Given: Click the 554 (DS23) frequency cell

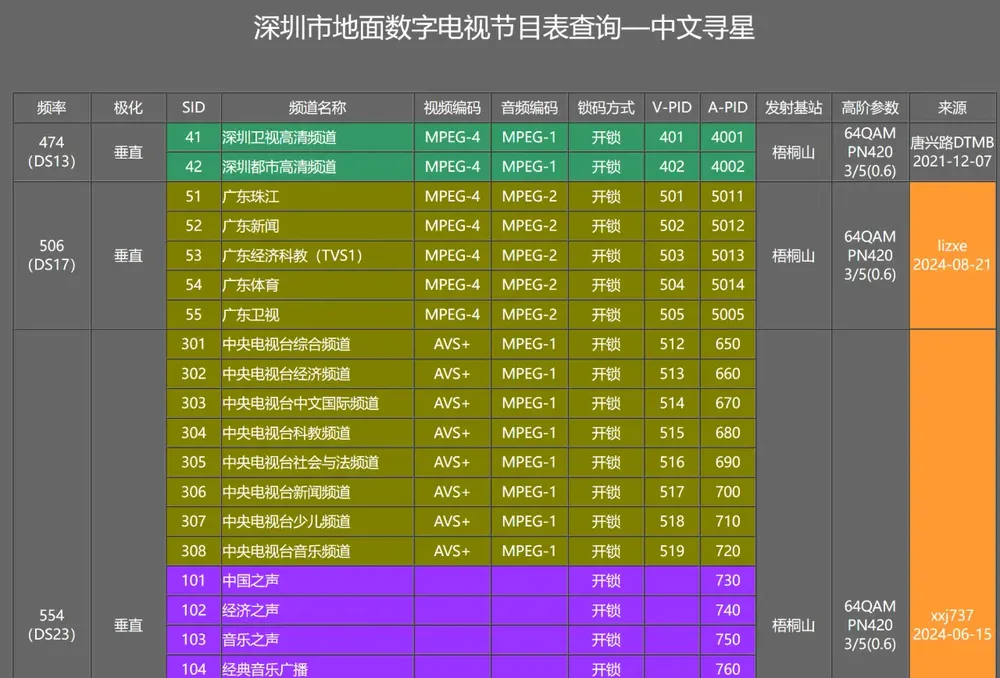Looking at the screenshot, I should (51, 625).
